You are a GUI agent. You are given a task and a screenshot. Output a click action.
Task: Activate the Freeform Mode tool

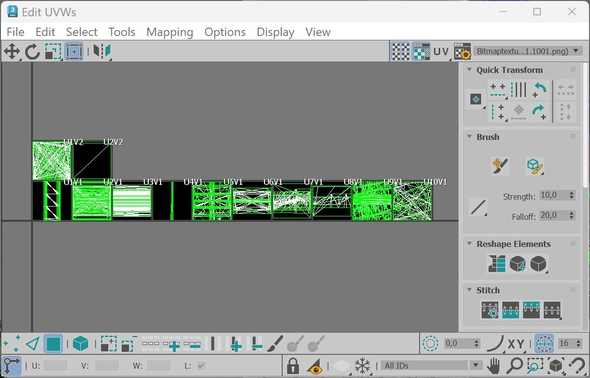pos(74,51)
